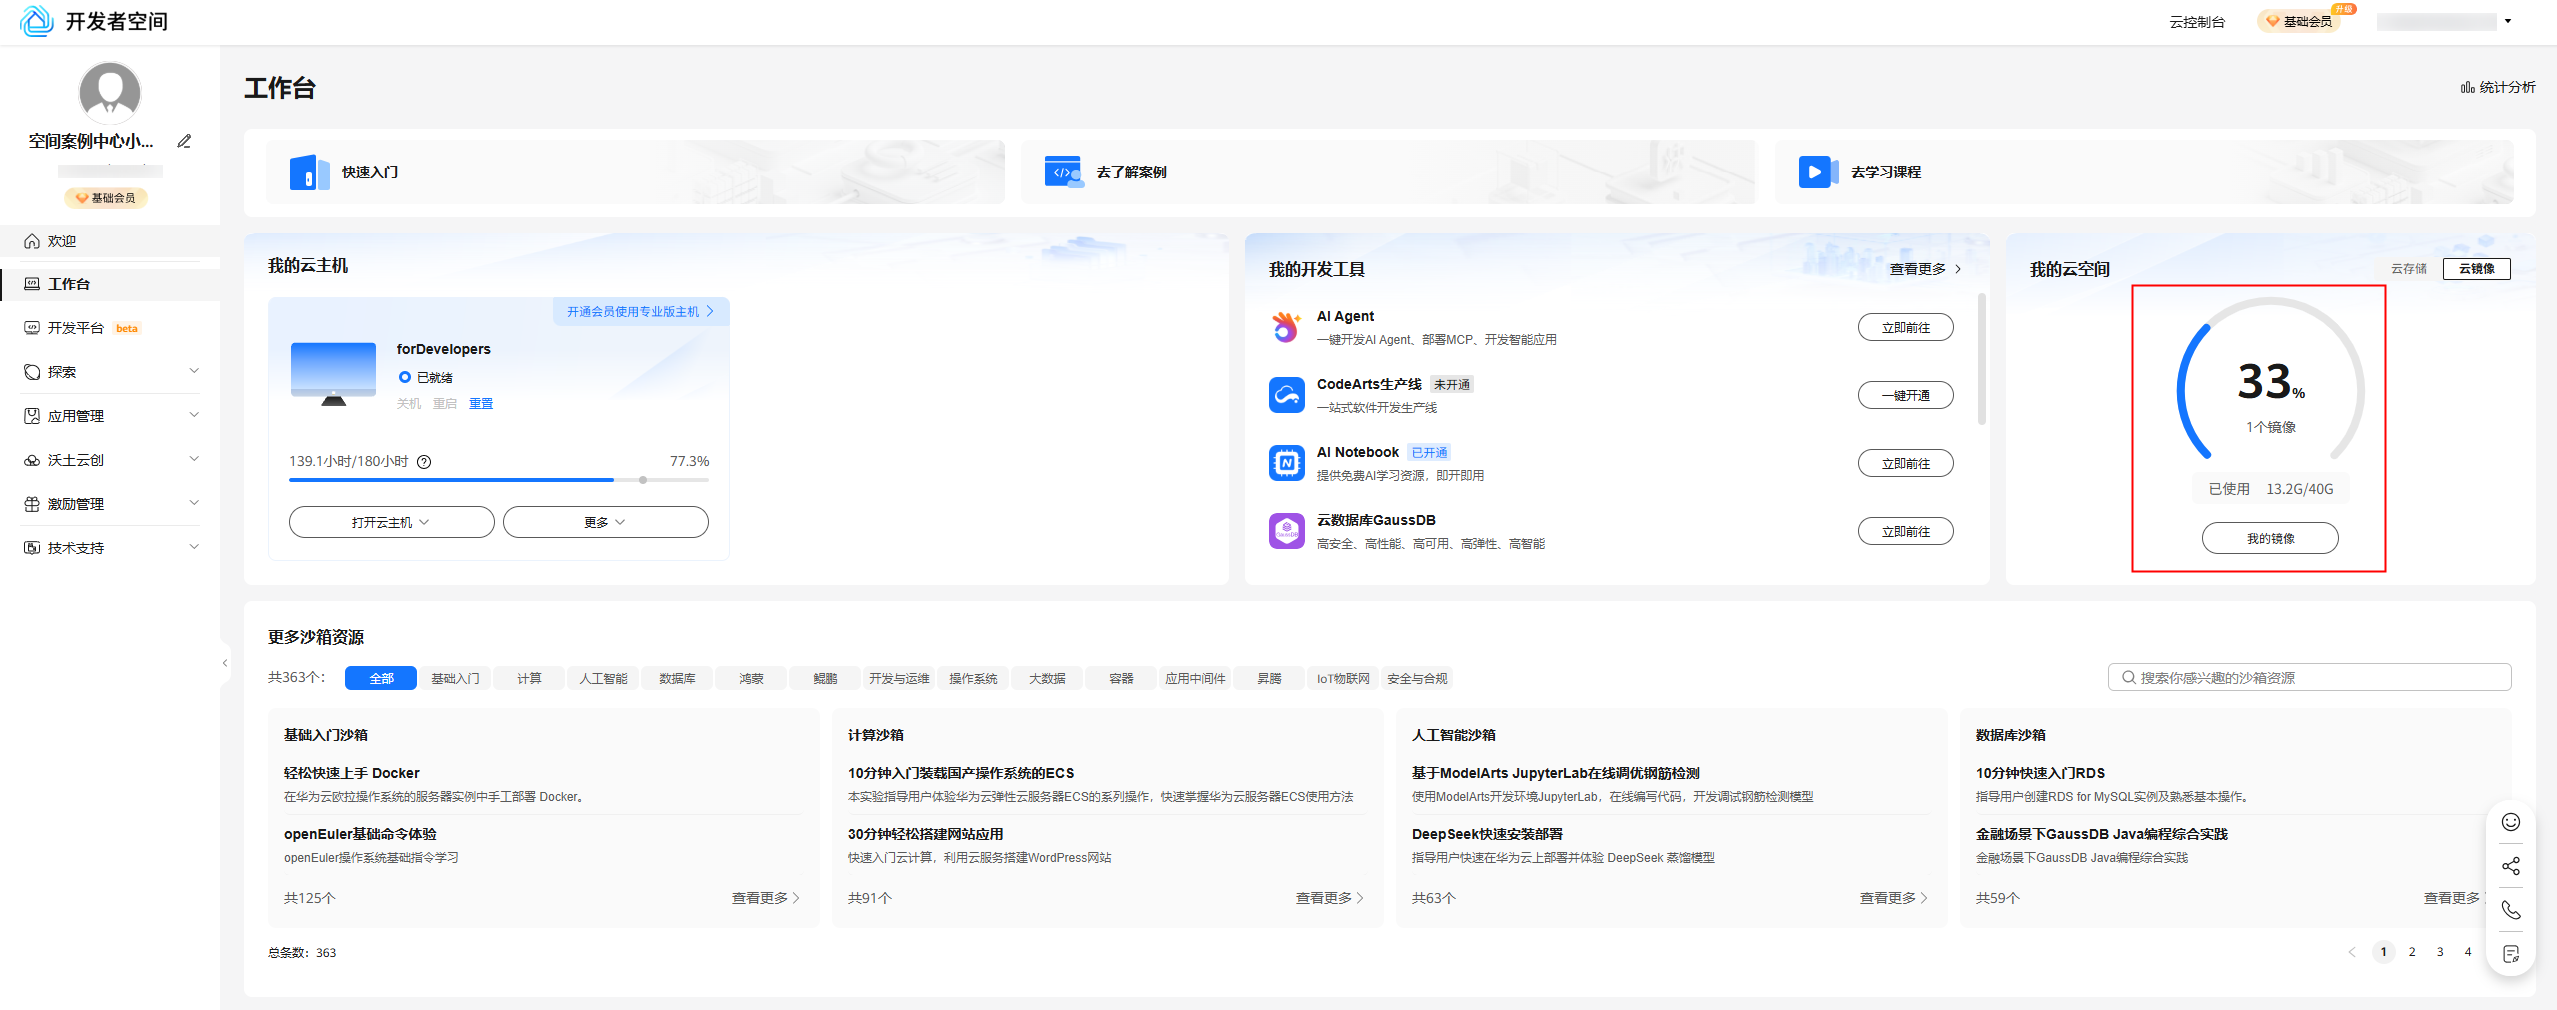
Task: Open the account dropdown arrow in the header
Action: pyautogui.click(x=2508, y=21)
